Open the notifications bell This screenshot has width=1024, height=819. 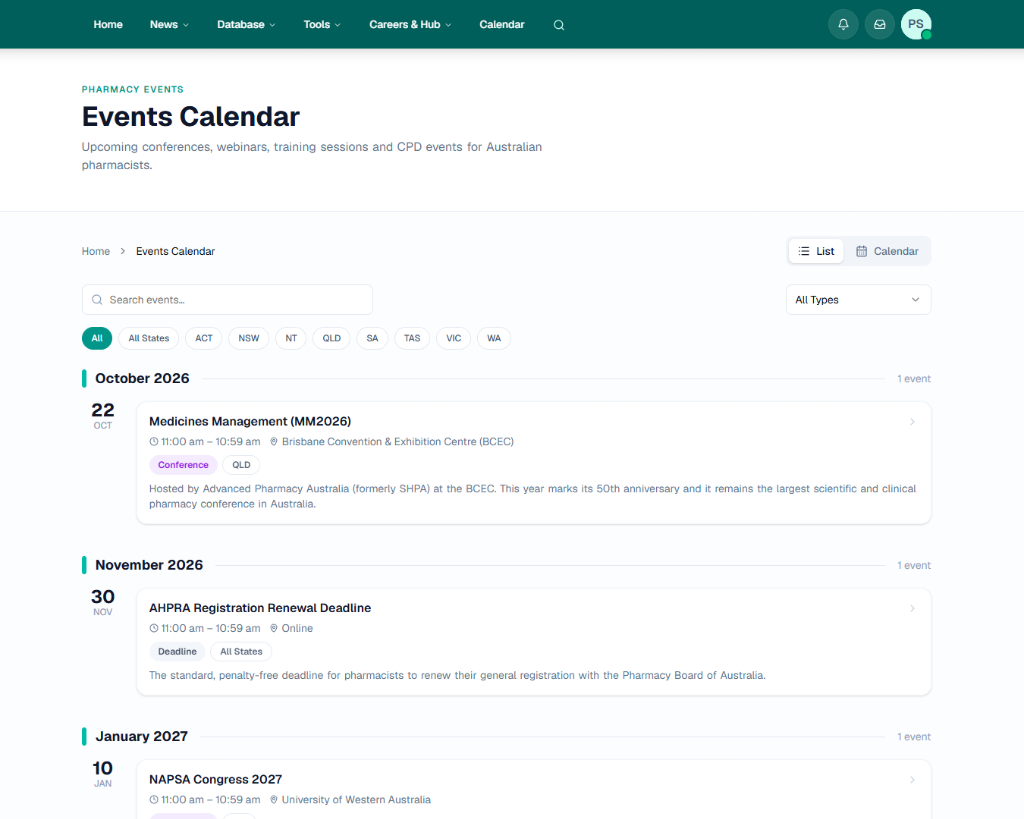click(x=843, y=24)
